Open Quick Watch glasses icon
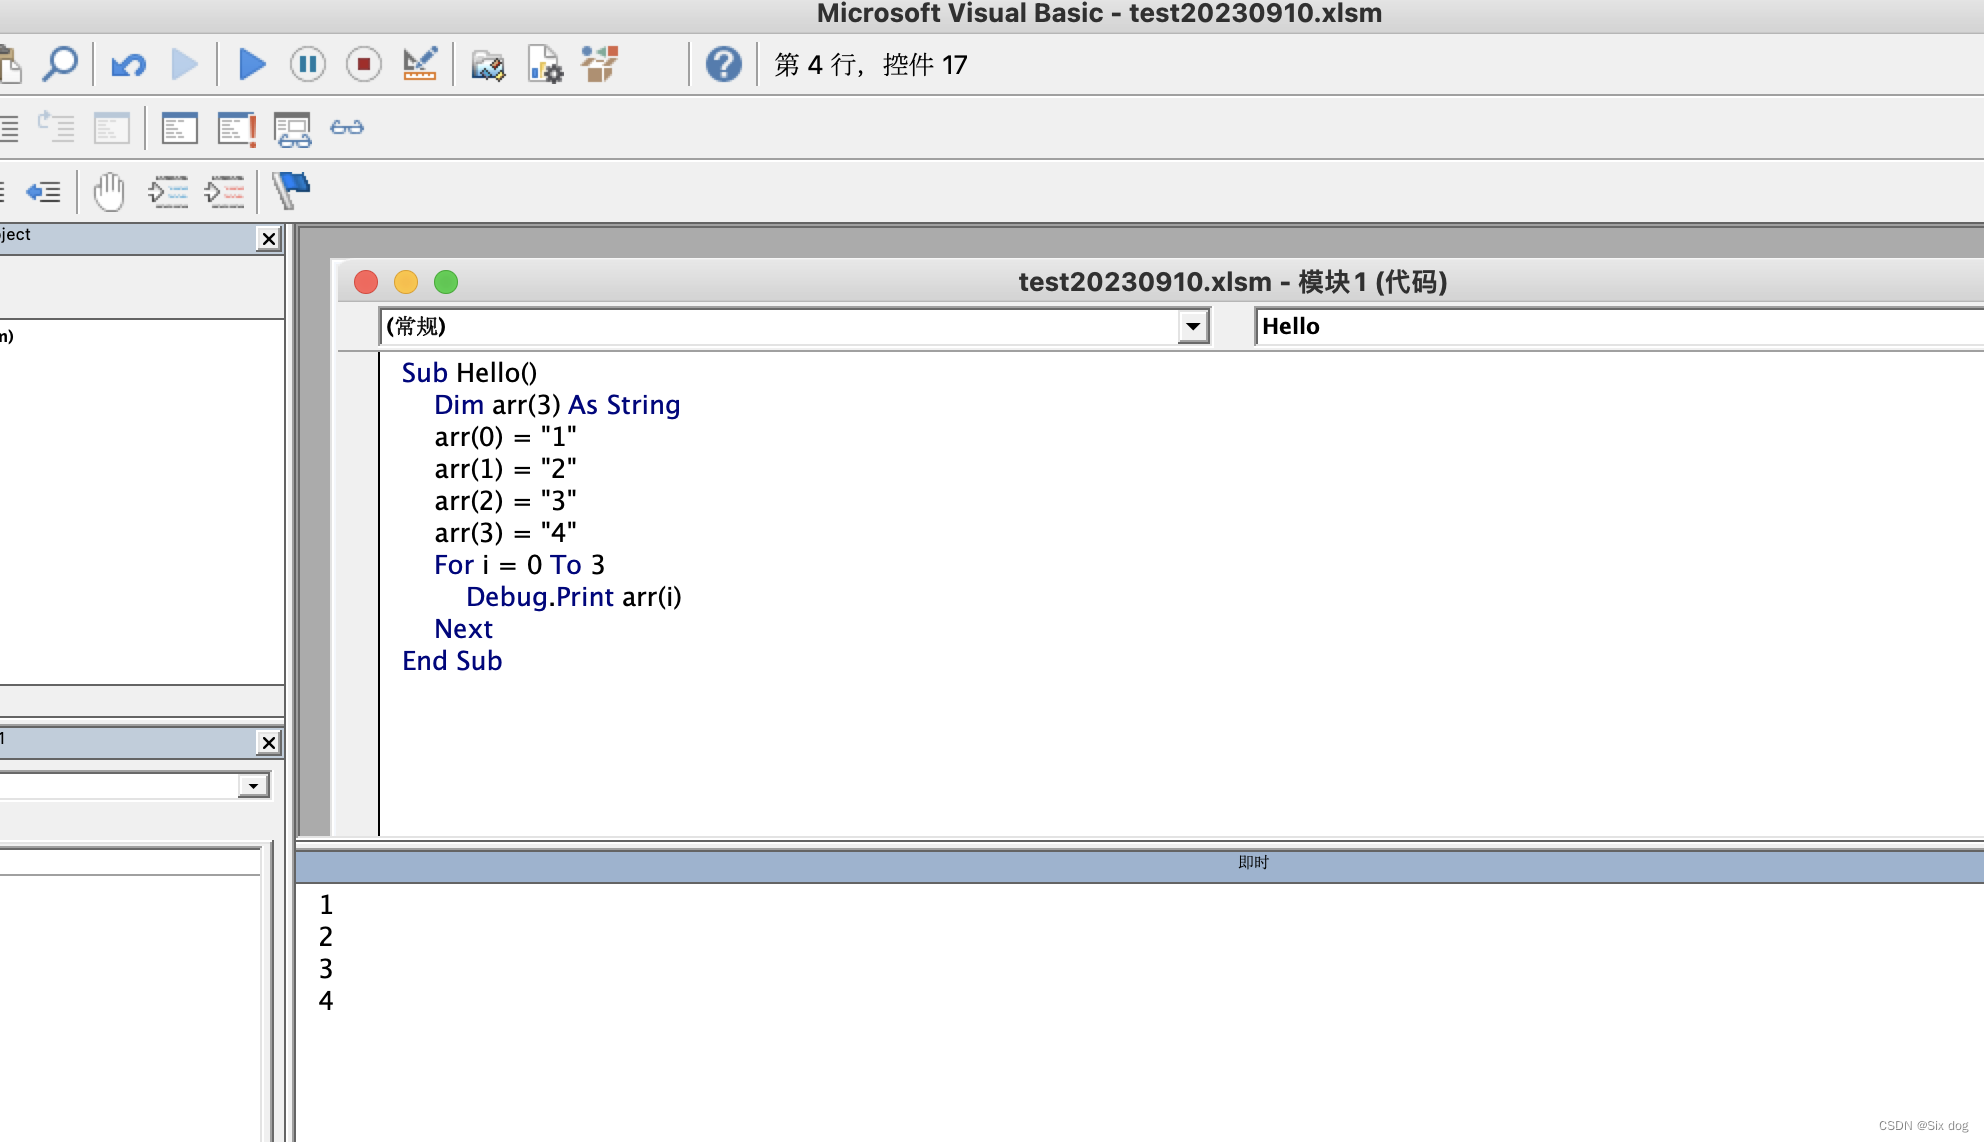The width and height of the screenshot is (1984, 1142). (x=347, y=128)
